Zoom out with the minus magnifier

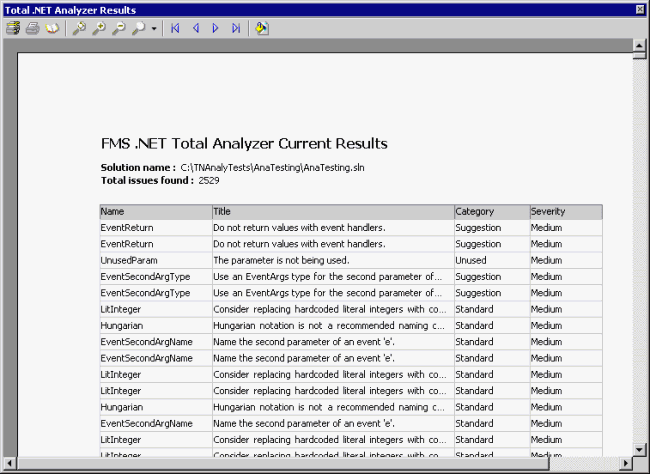coord(119,28)
